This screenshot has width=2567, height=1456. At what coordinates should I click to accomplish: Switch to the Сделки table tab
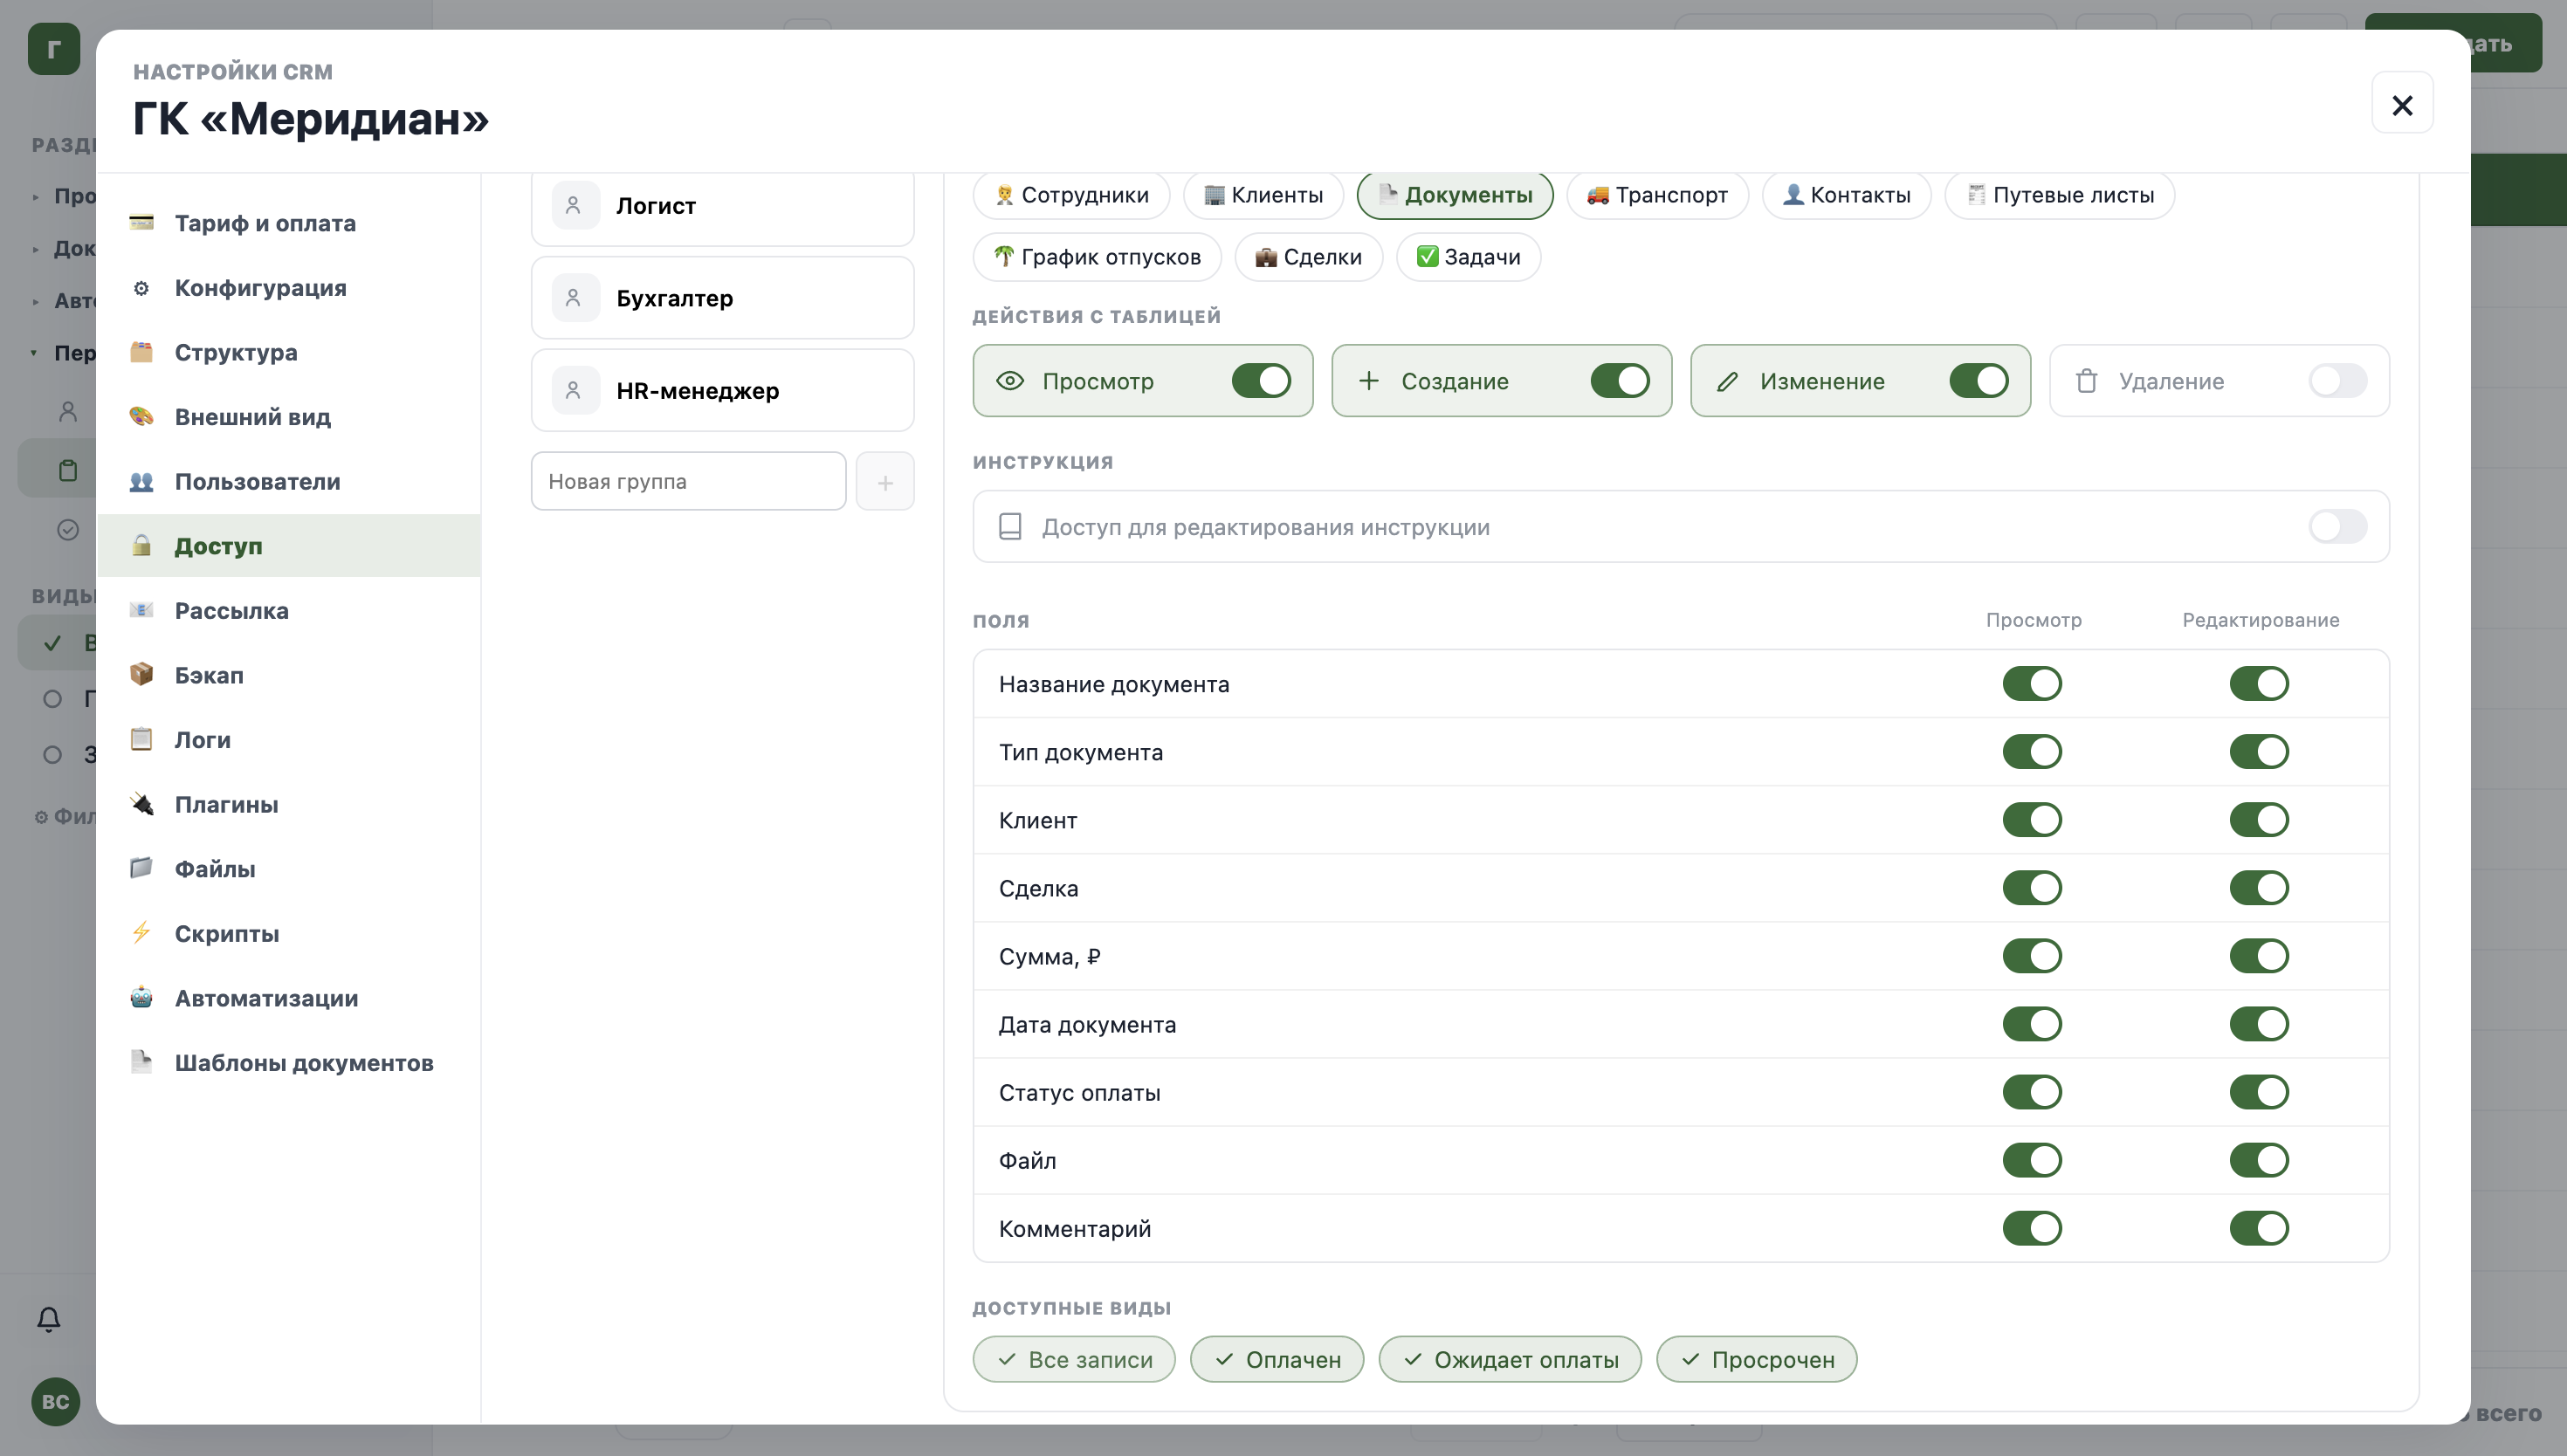click(x=1309, y=257)
